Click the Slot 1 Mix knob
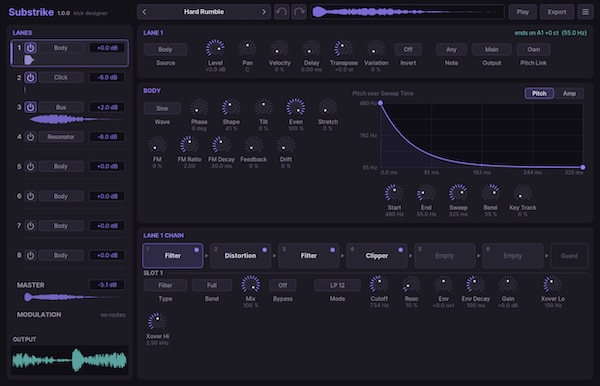 [x=251, y=284]
